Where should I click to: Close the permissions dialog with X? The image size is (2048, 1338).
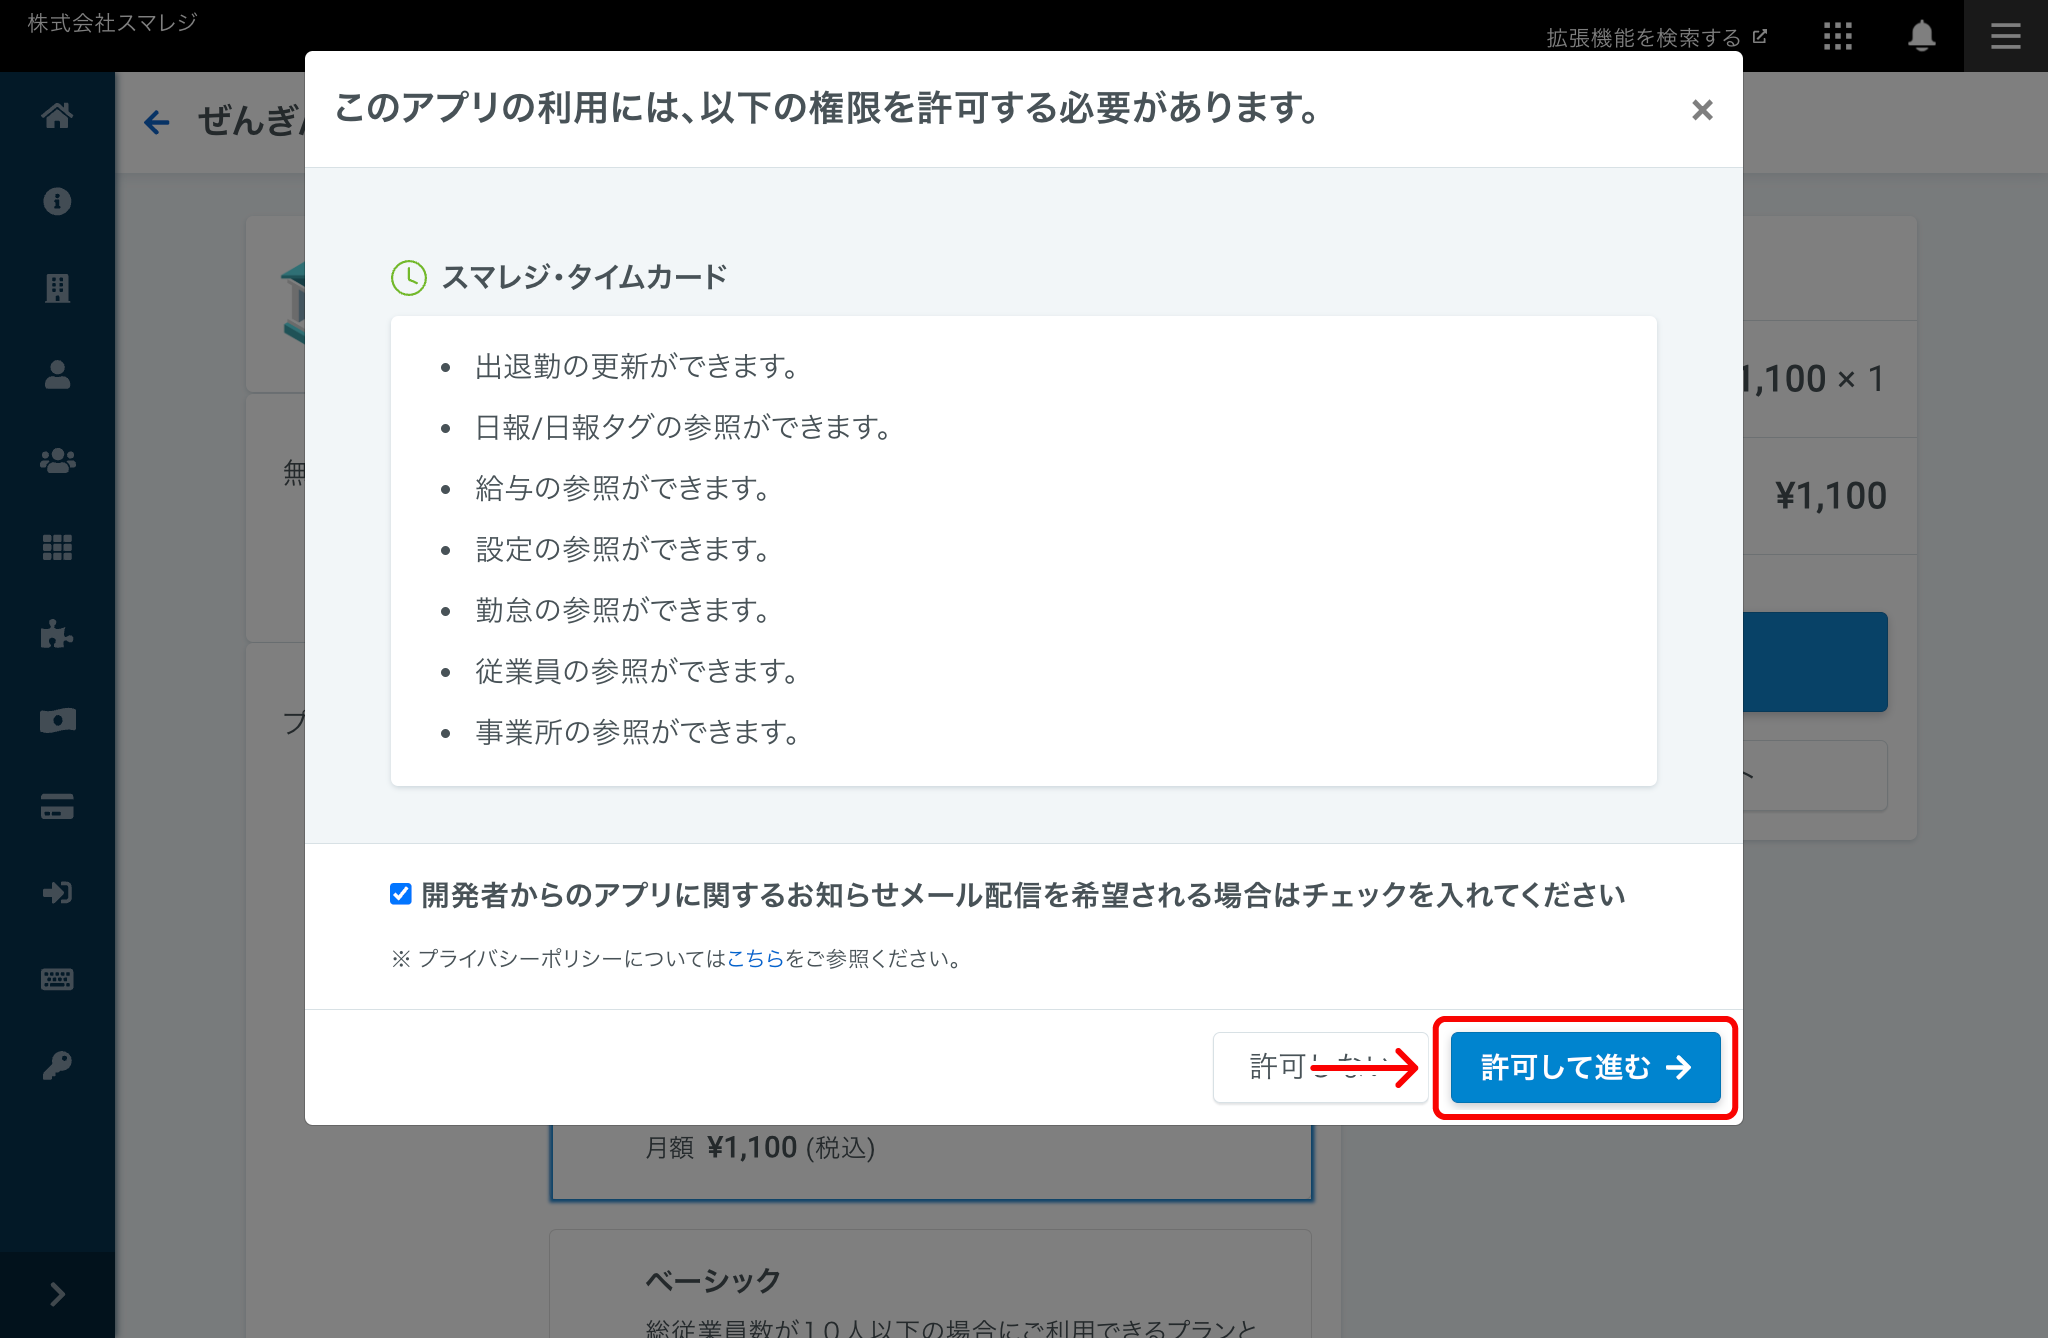pyautogui.click(x=1702, y=110)
